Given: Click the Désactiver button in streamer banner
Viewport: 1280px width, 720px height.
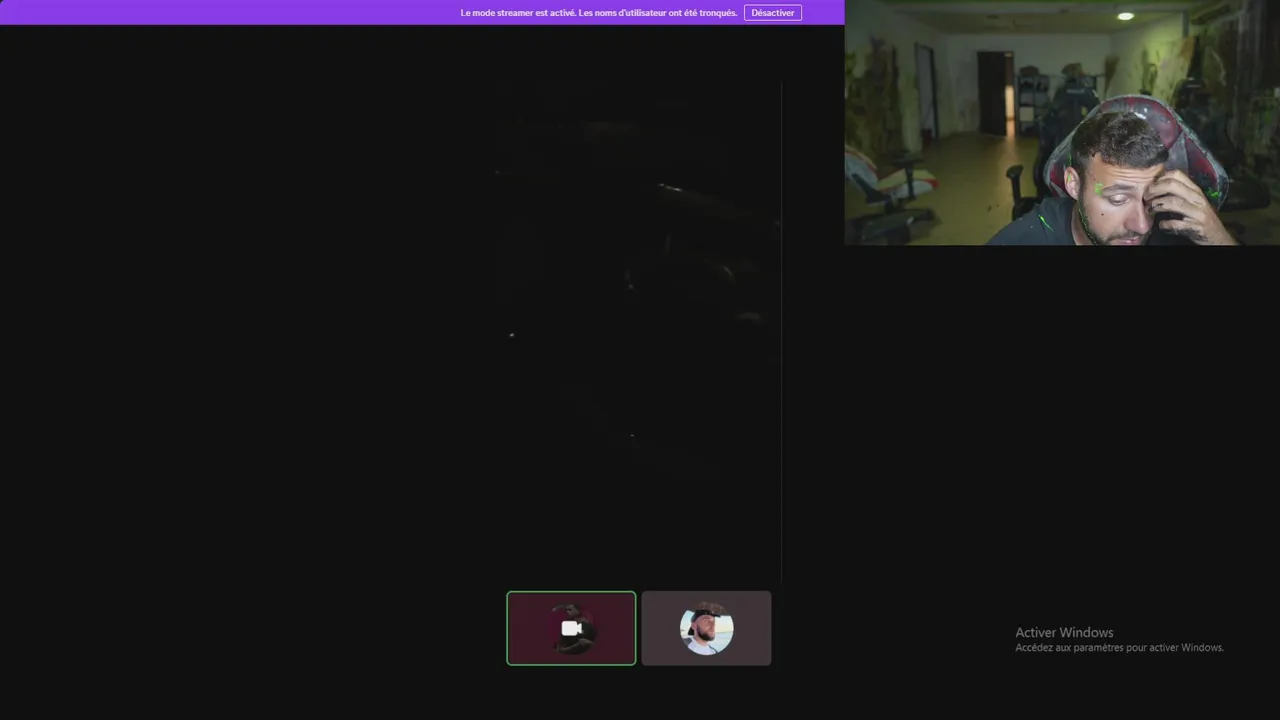Looking at the screenshot, I should [772, 13].
